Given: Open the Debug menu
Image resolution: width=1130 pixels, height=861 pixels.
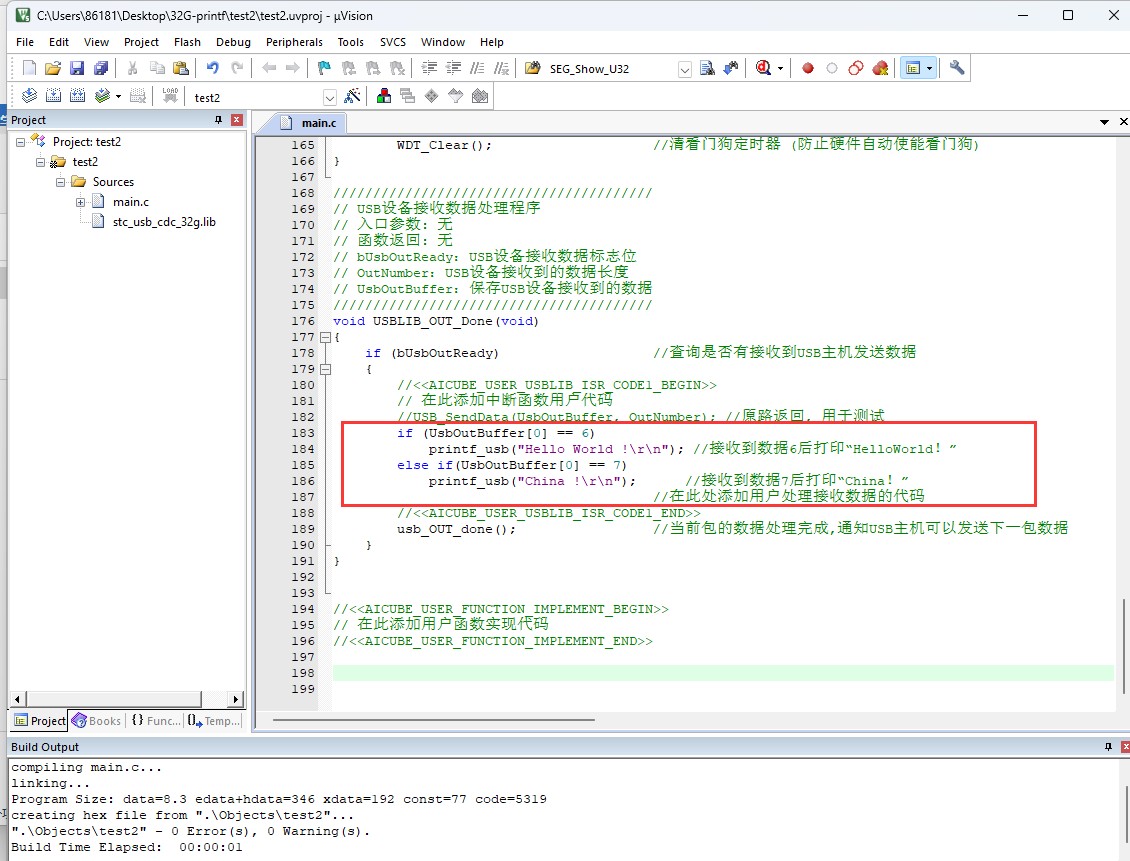Looking at the screenshot, I should point(233,42).
